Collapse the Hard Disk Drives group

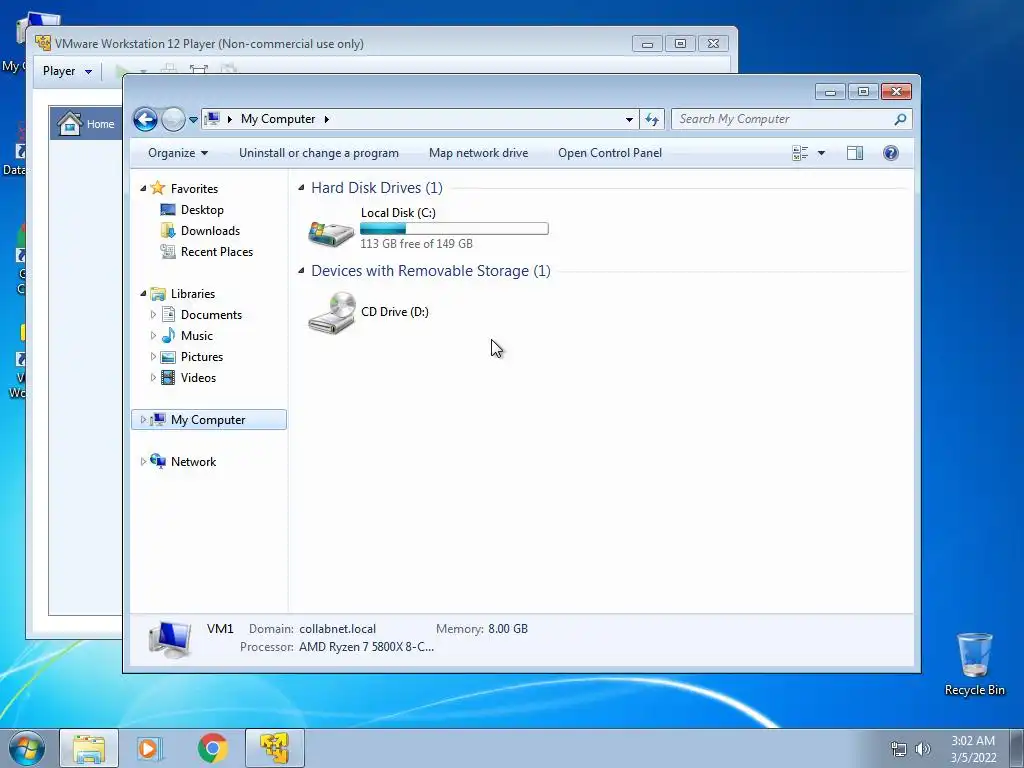click(301, 188)
